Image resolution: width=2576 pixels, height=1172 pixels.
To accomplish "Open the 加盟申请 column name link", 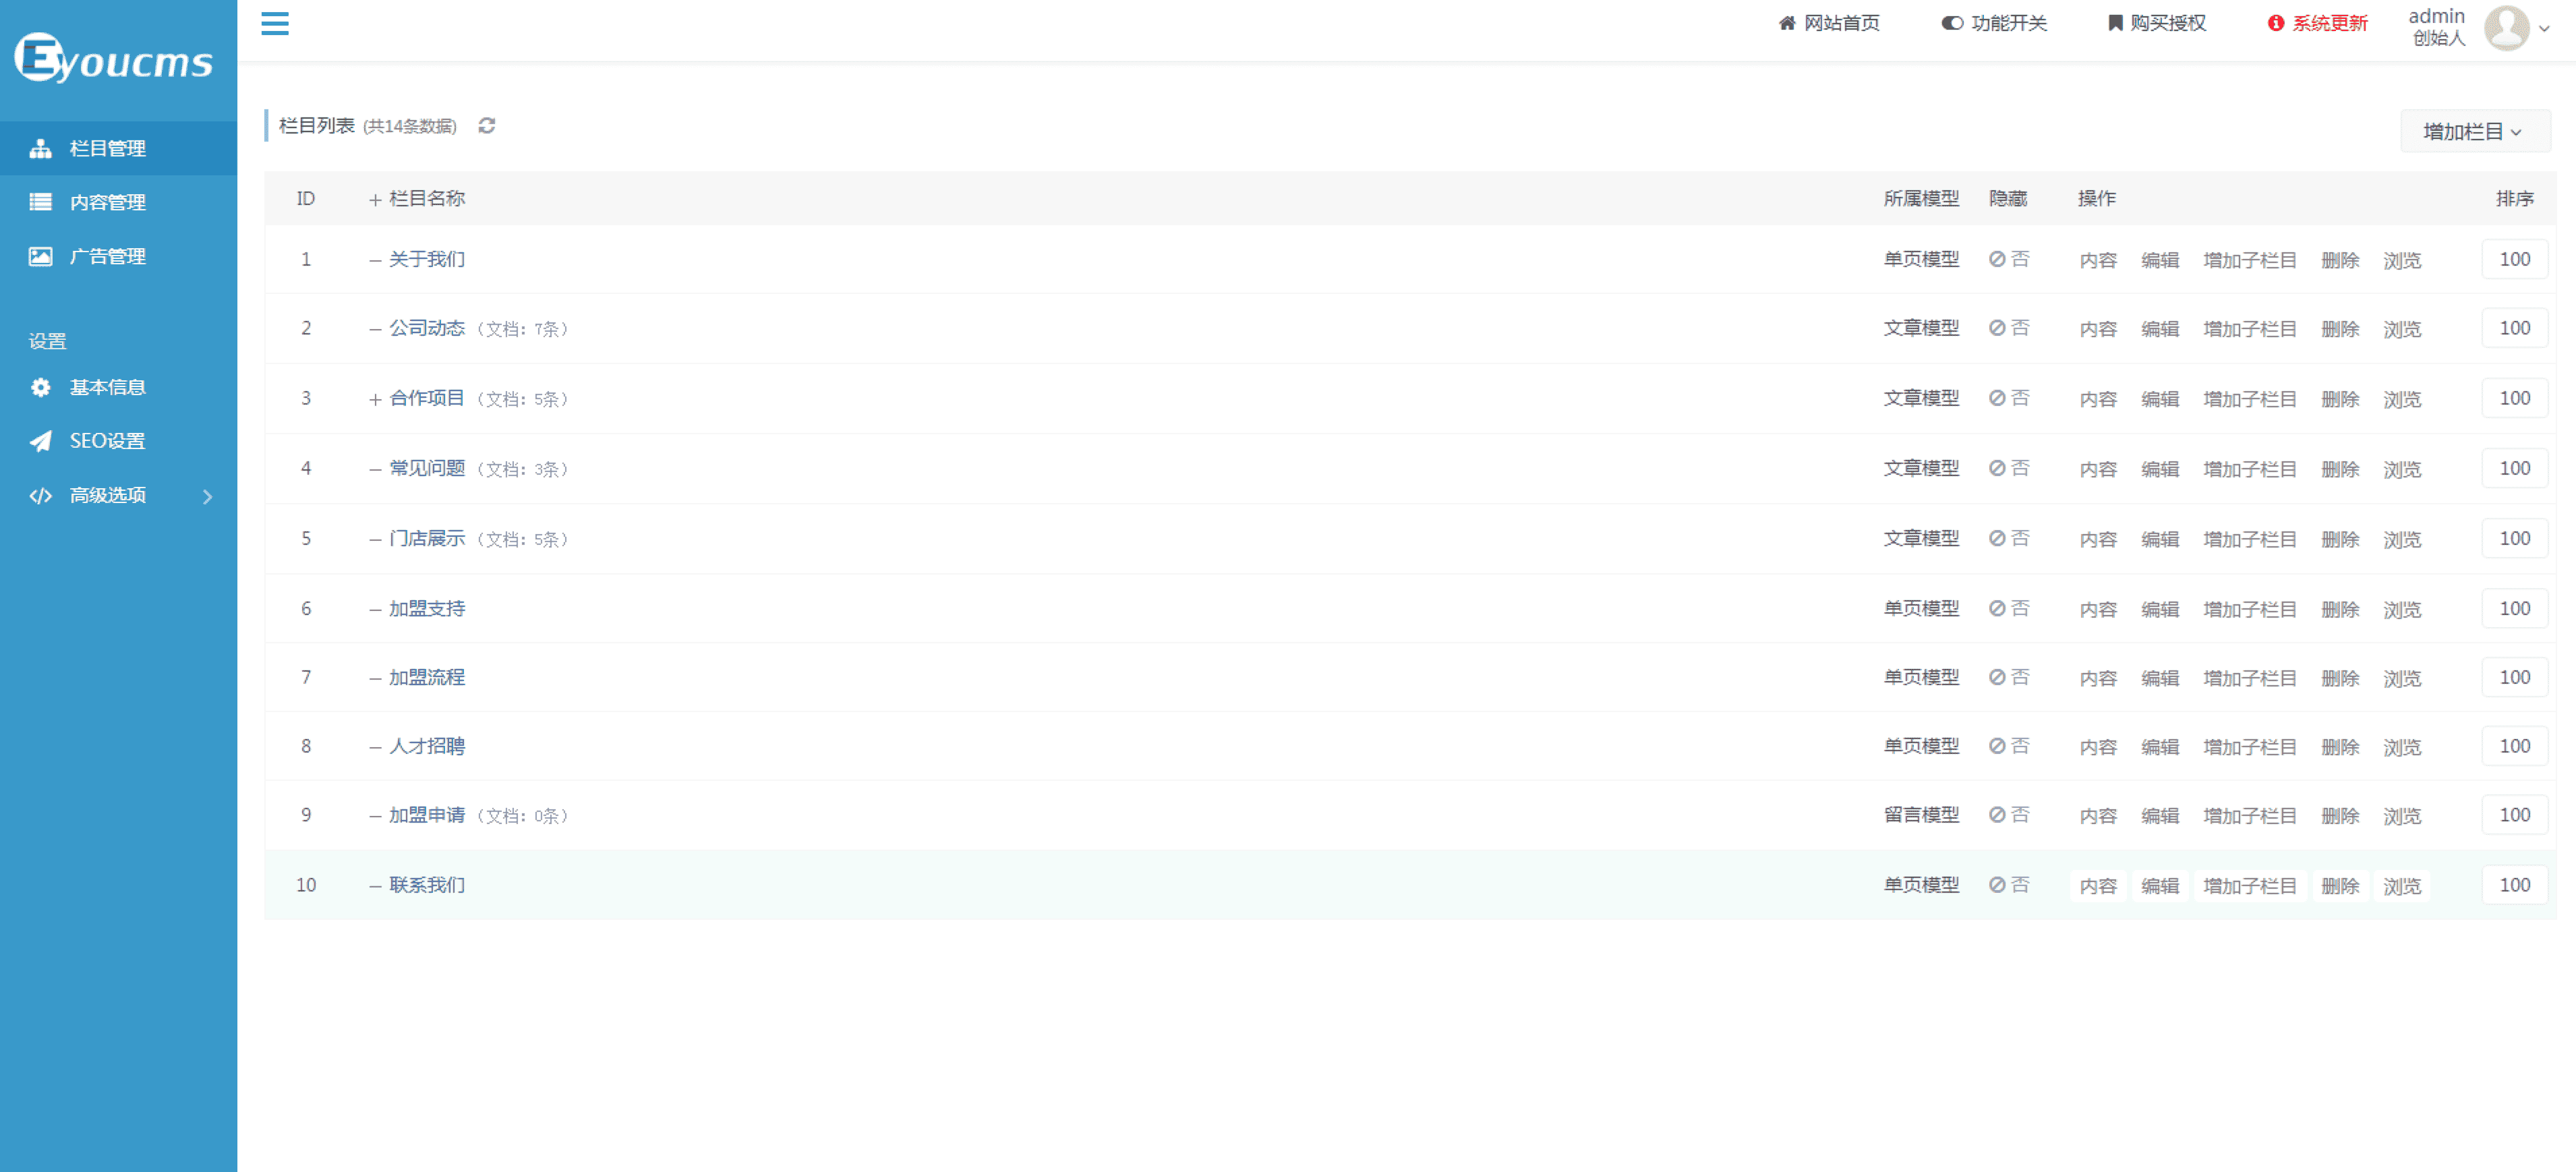I will [x=427, y=815].
